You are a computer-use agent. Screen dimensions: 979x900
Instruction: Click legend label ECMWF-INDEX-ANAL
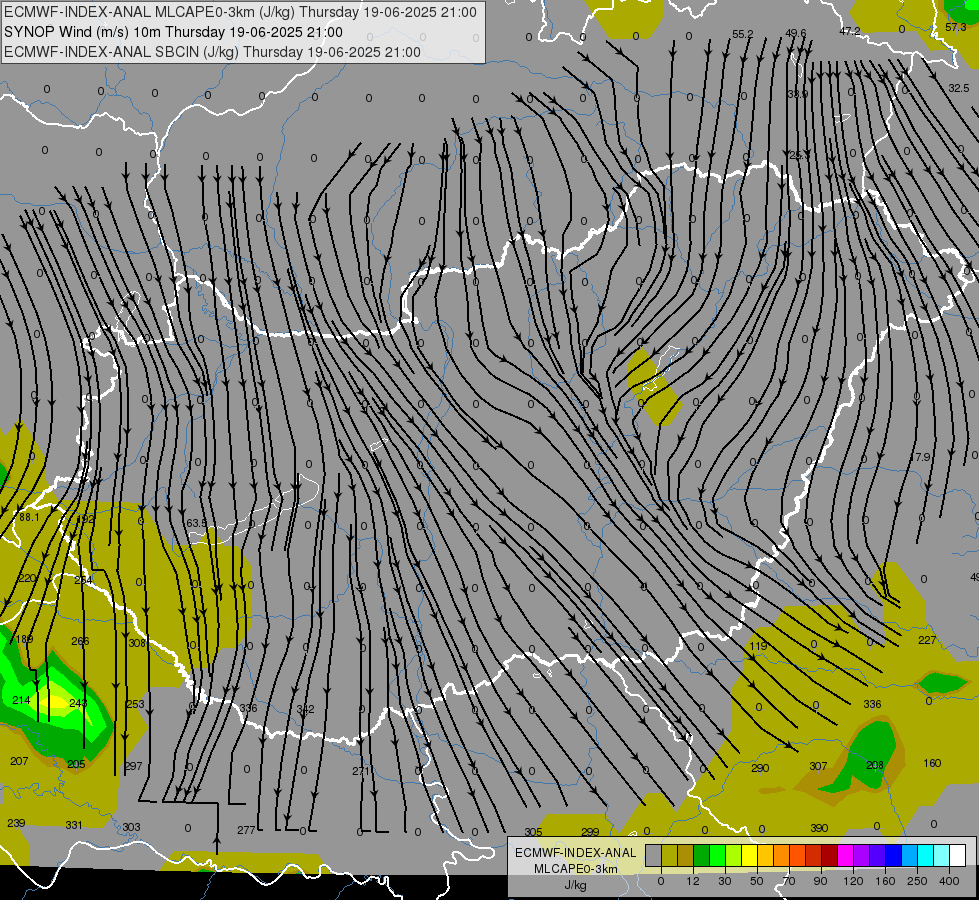[576, 853]
